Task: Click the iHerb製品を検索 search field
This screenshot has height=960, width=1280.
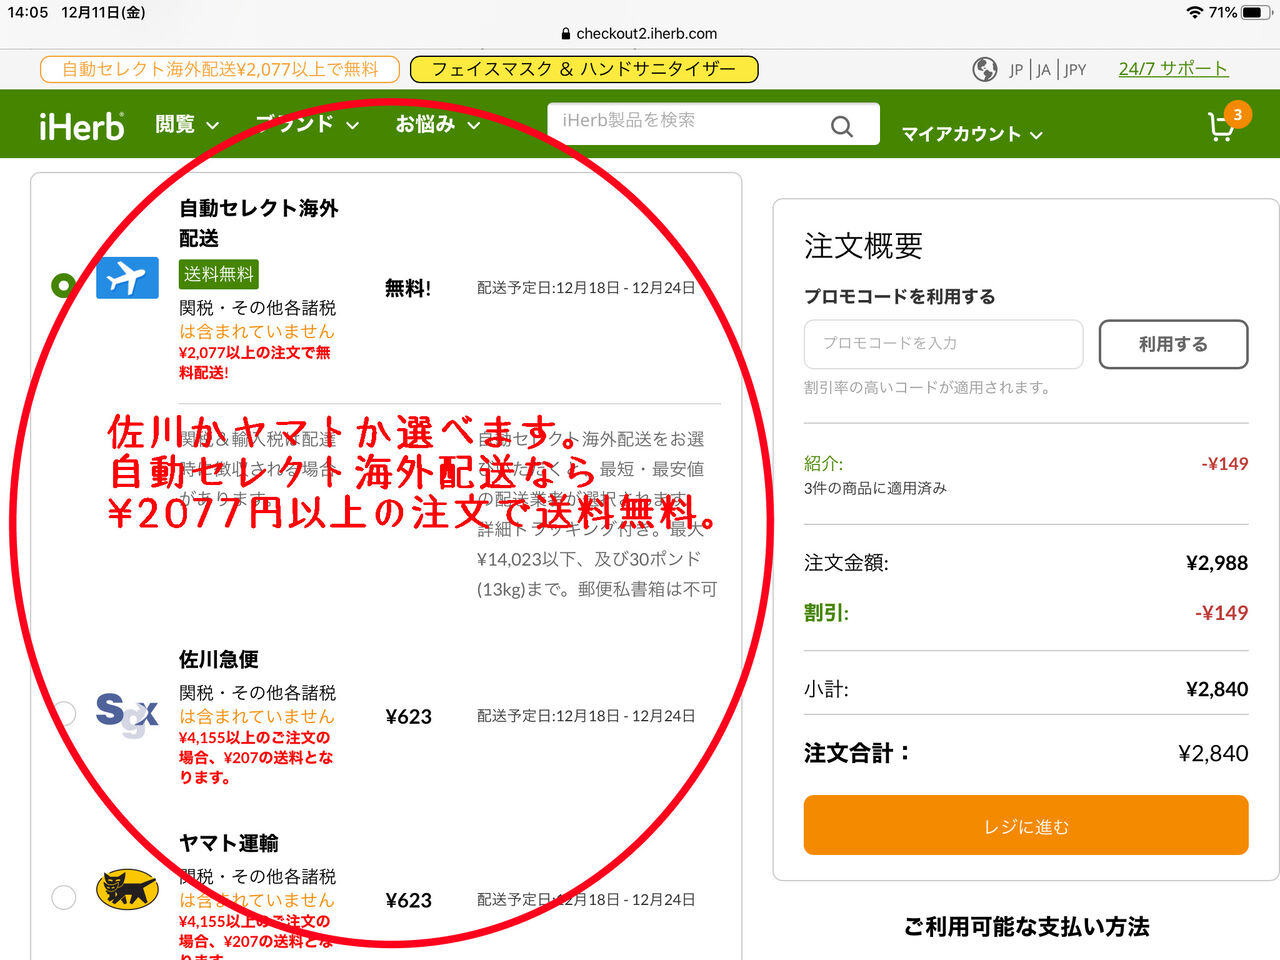Action: coord(713,124)
